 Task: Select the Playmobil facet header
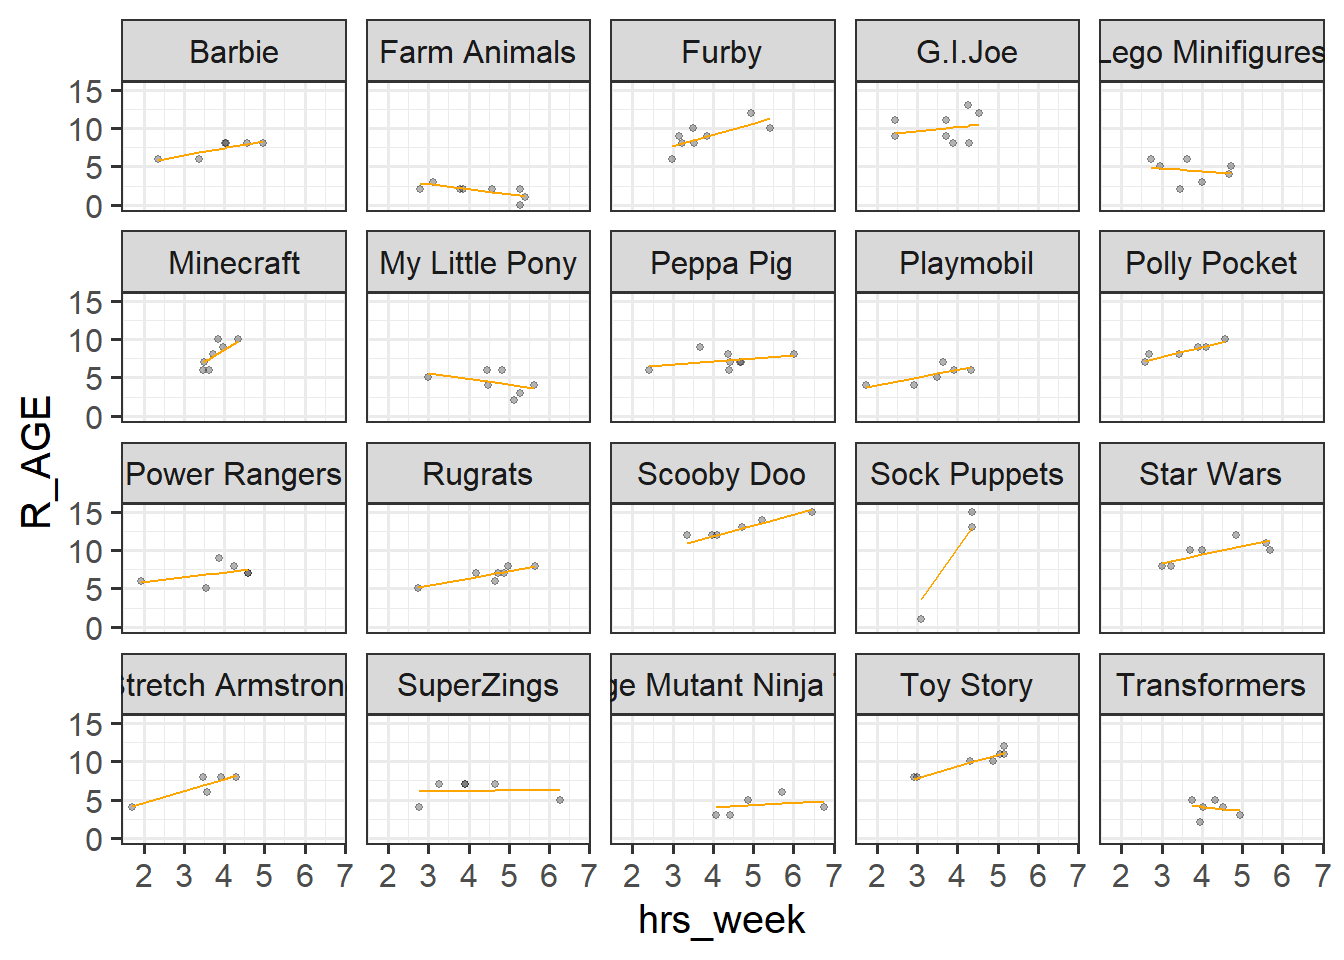967,262
